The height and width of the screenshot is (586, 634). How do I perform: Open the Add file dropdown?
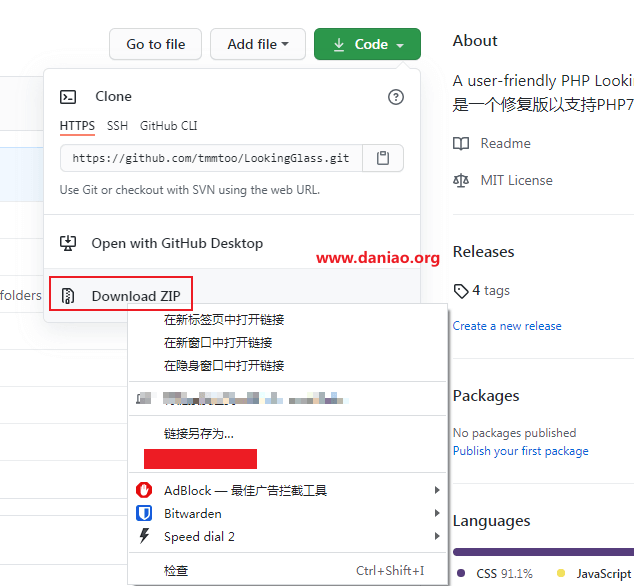tap(258, 44)
